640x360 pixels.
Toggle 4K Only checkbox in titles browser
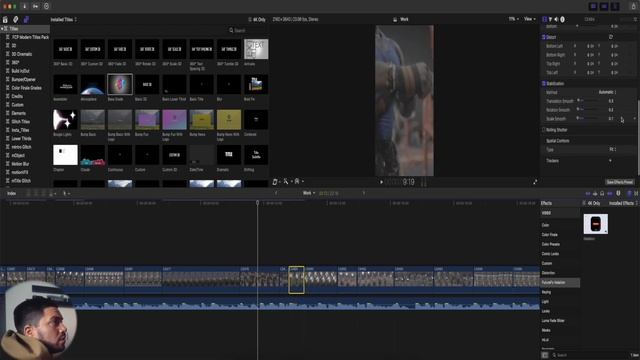point(250,19)
